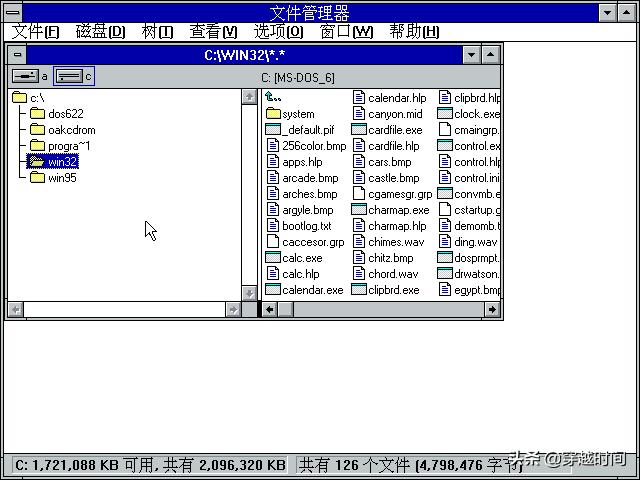Click tree pane scroll up arrow

[249, 97]
